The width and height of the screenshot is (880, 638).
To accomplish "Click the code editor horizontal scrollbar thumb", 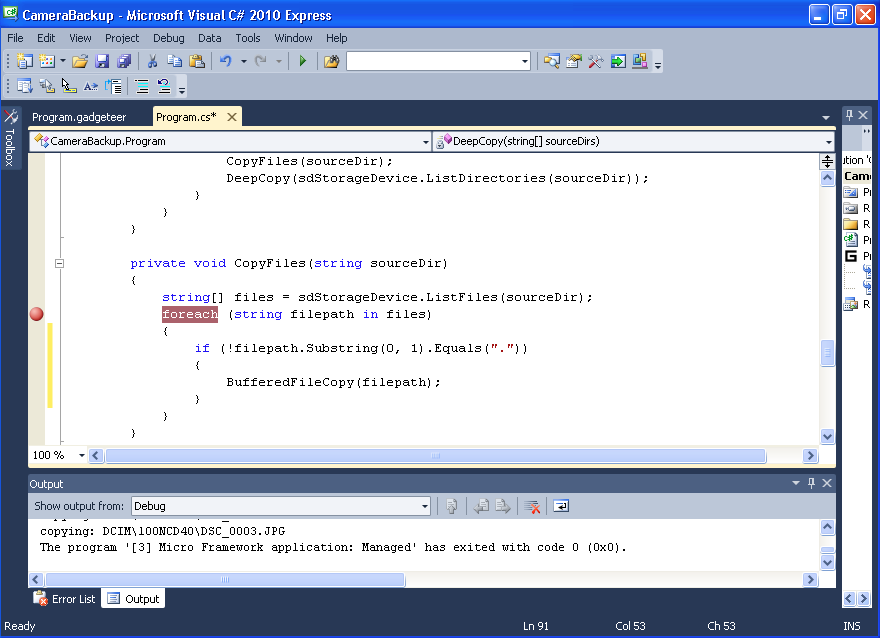I will 436,455.
